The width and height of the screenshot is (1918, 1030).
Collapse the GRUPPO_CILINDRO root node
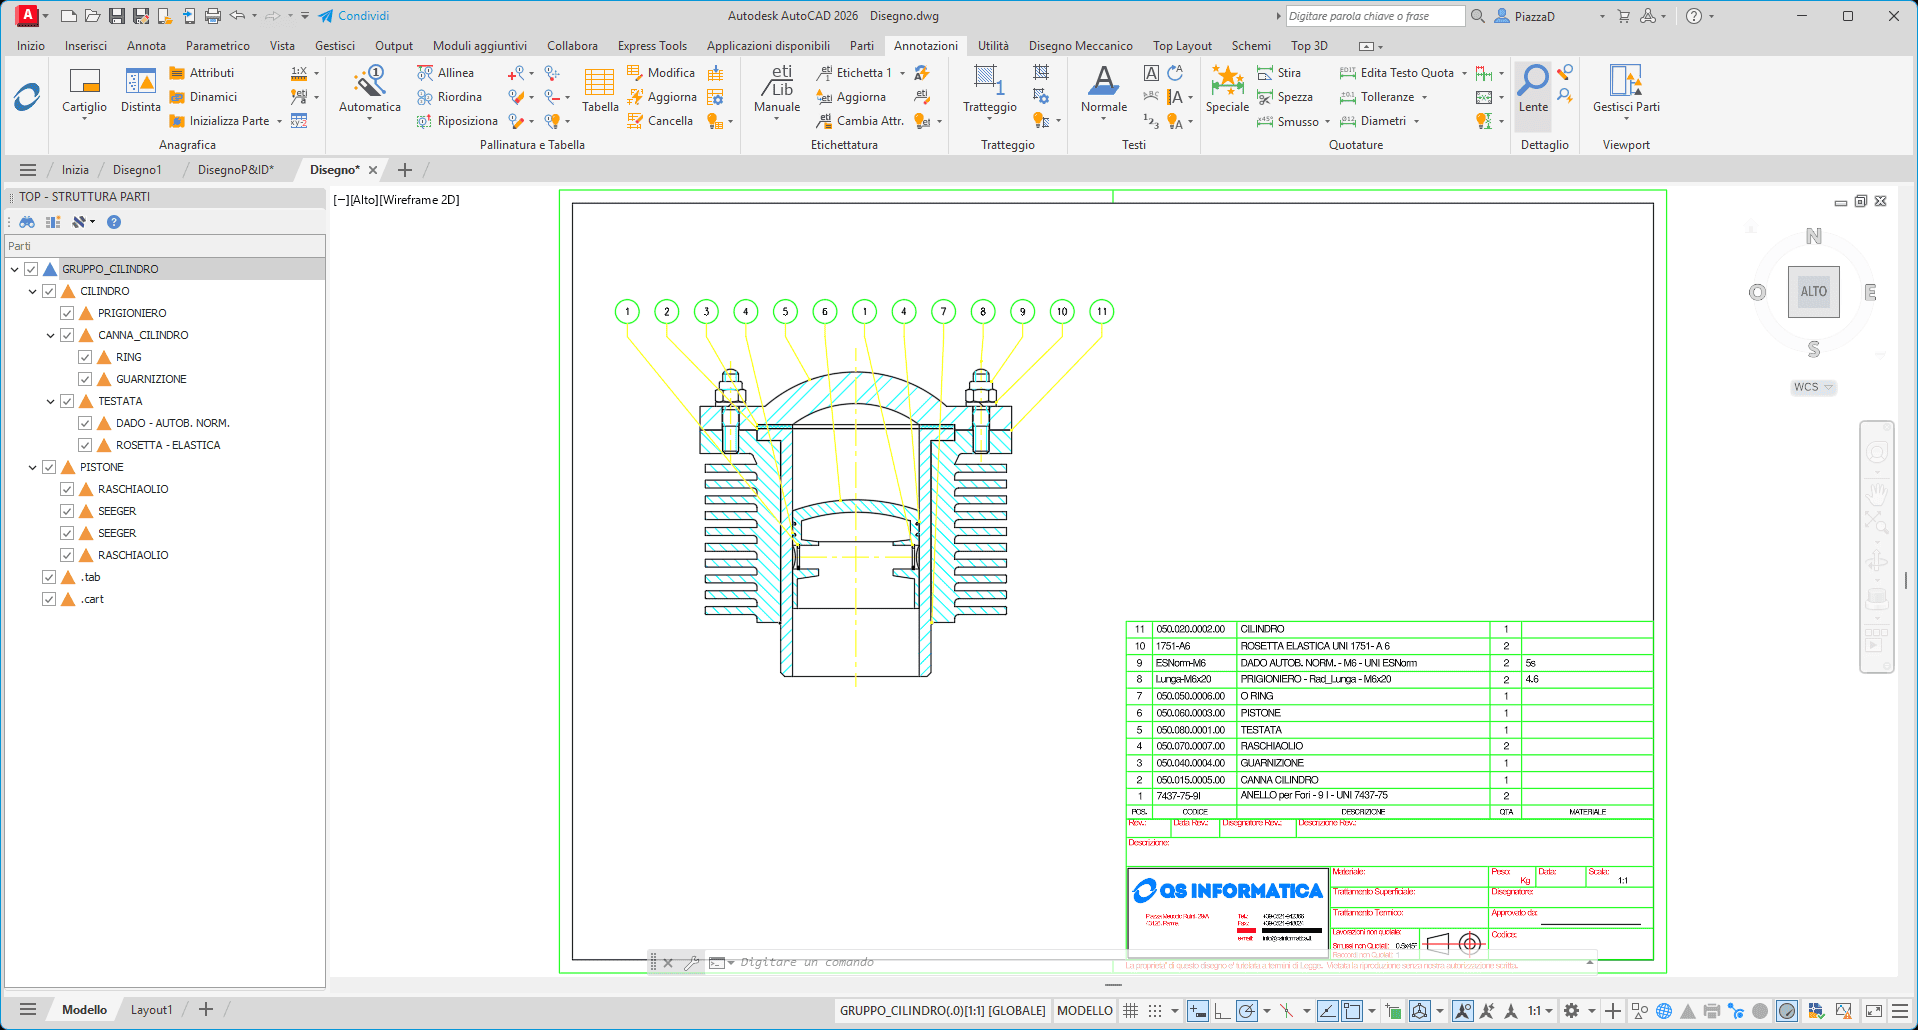[14, 269]
